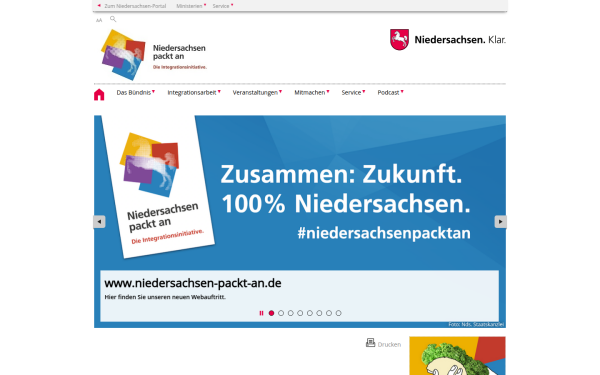
Task: Select the seventh slide indicator dot
Action: (x=329, y=313)
